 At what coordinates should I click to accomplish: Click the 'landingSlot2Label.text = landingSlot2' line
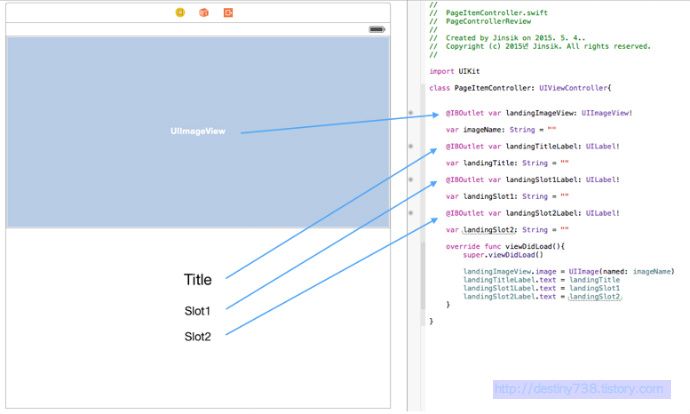[x=542, y=297]
